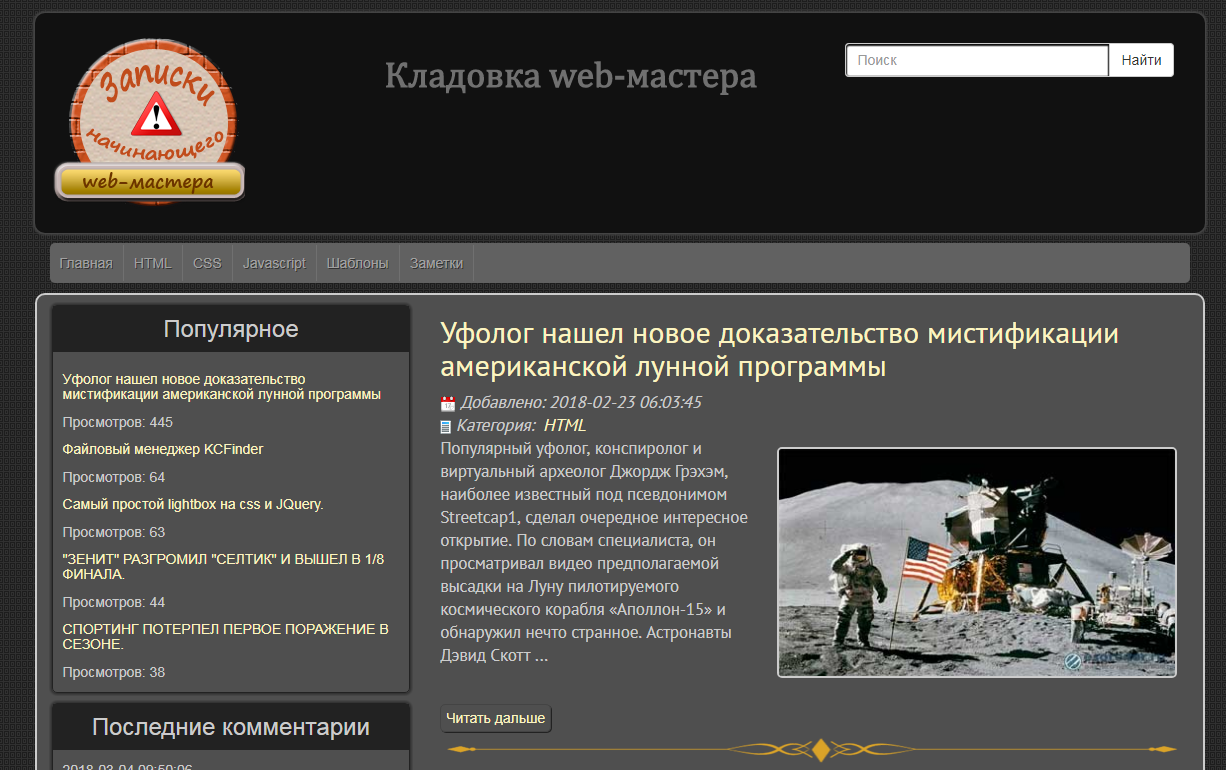The height and width of the screenshot is (770, 1226).
Task: Open the CSS section from the navigation
Action: [207, 263]
